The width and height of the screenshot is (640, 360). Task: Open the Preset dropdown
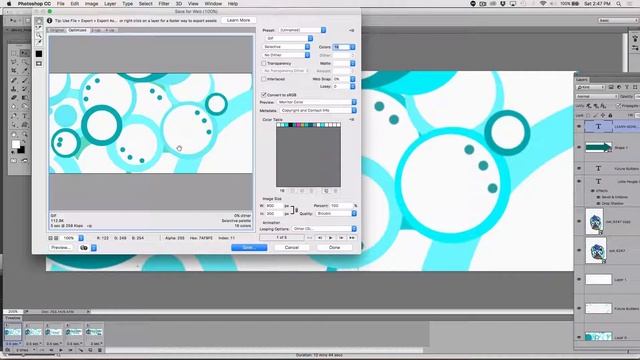pos(302,30)
